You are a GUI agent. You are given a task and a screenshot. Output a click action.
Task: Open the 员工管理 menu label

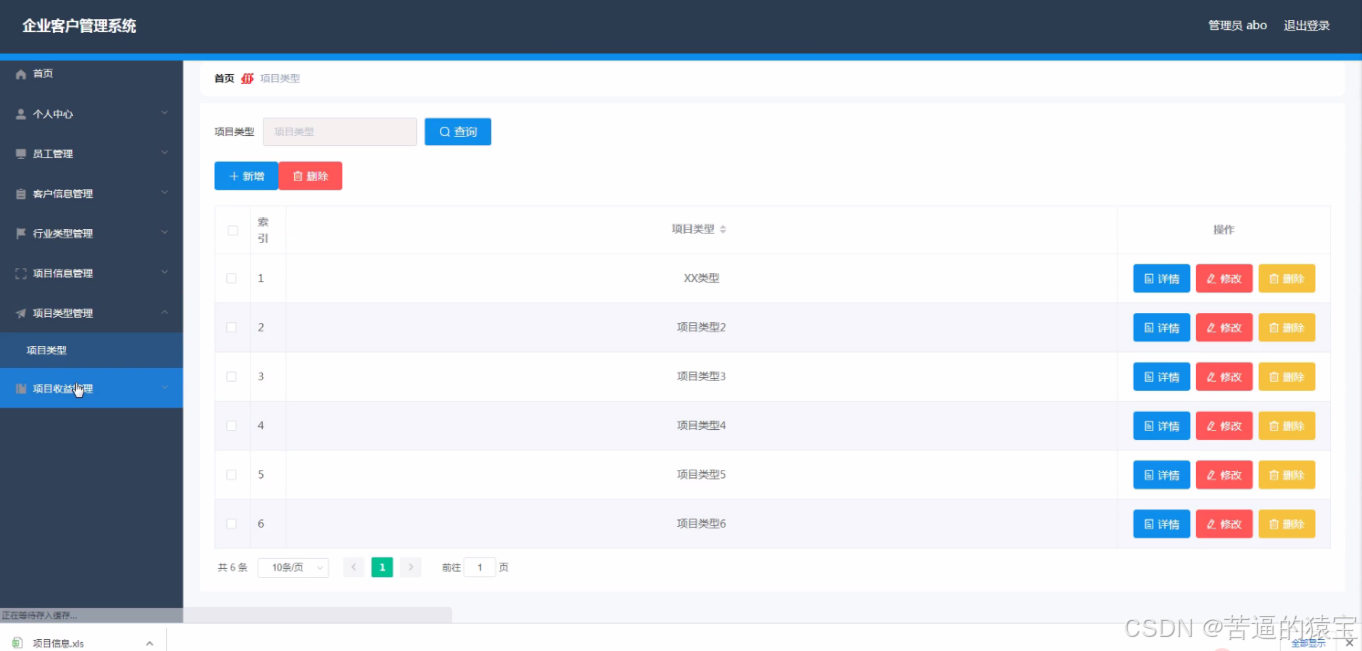tap(53, 154)
